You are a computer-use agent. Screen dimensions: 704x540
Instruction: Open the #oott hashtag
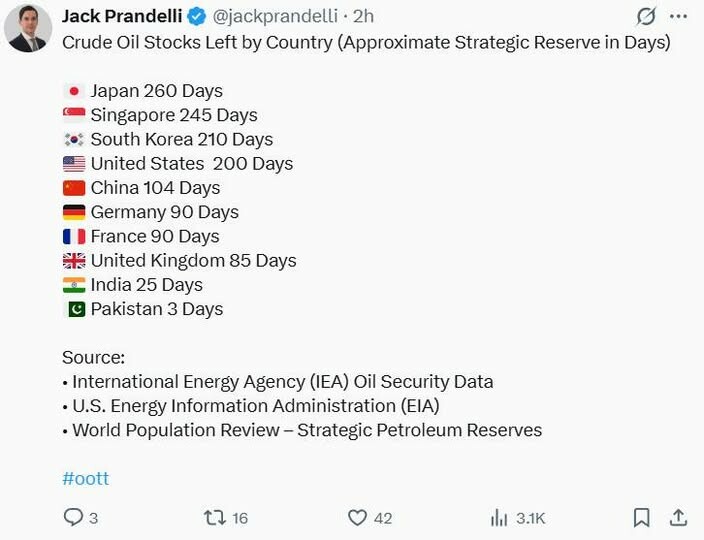click(85, 478)
